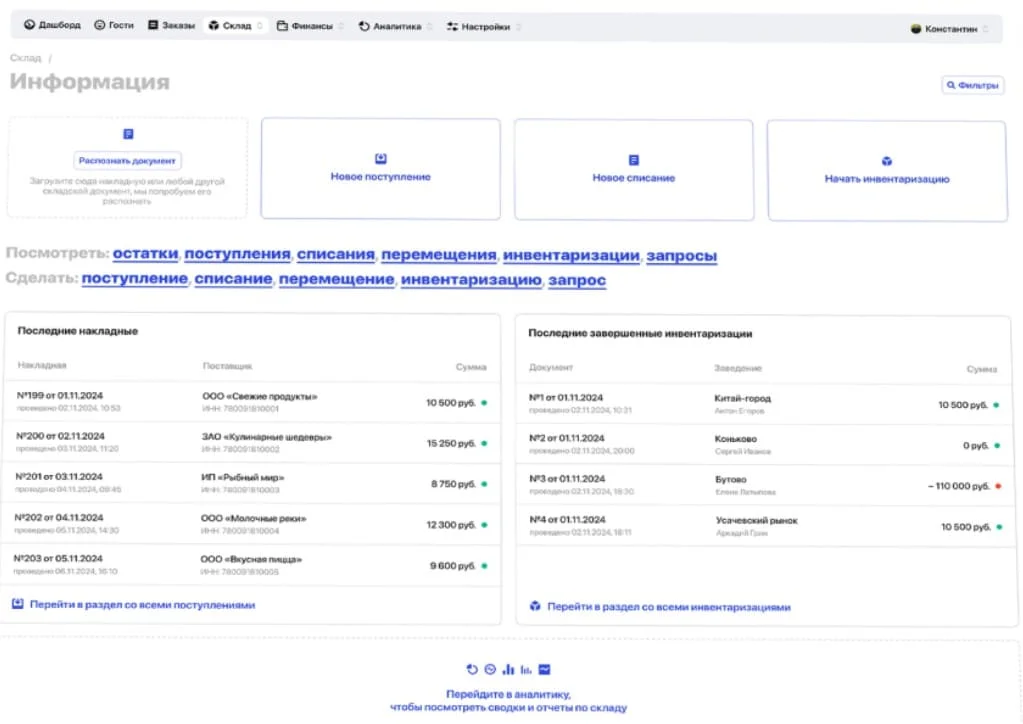Expand the Константин user dropdown

point(949,29)
